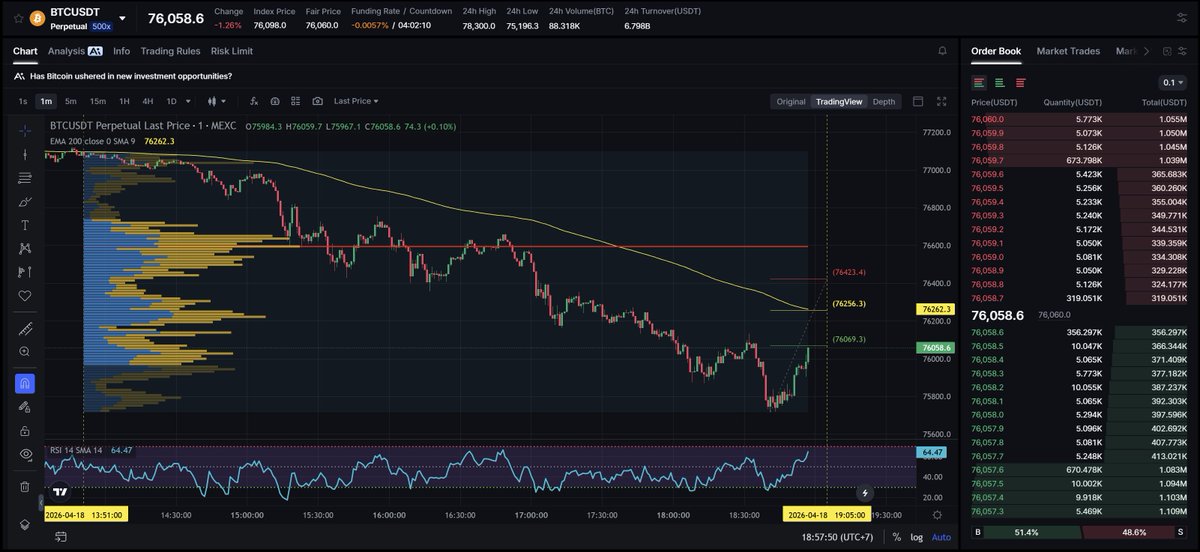Select the 15m timeframe
This screenshot has width=1200, height=552.
(x=98, y=101)
